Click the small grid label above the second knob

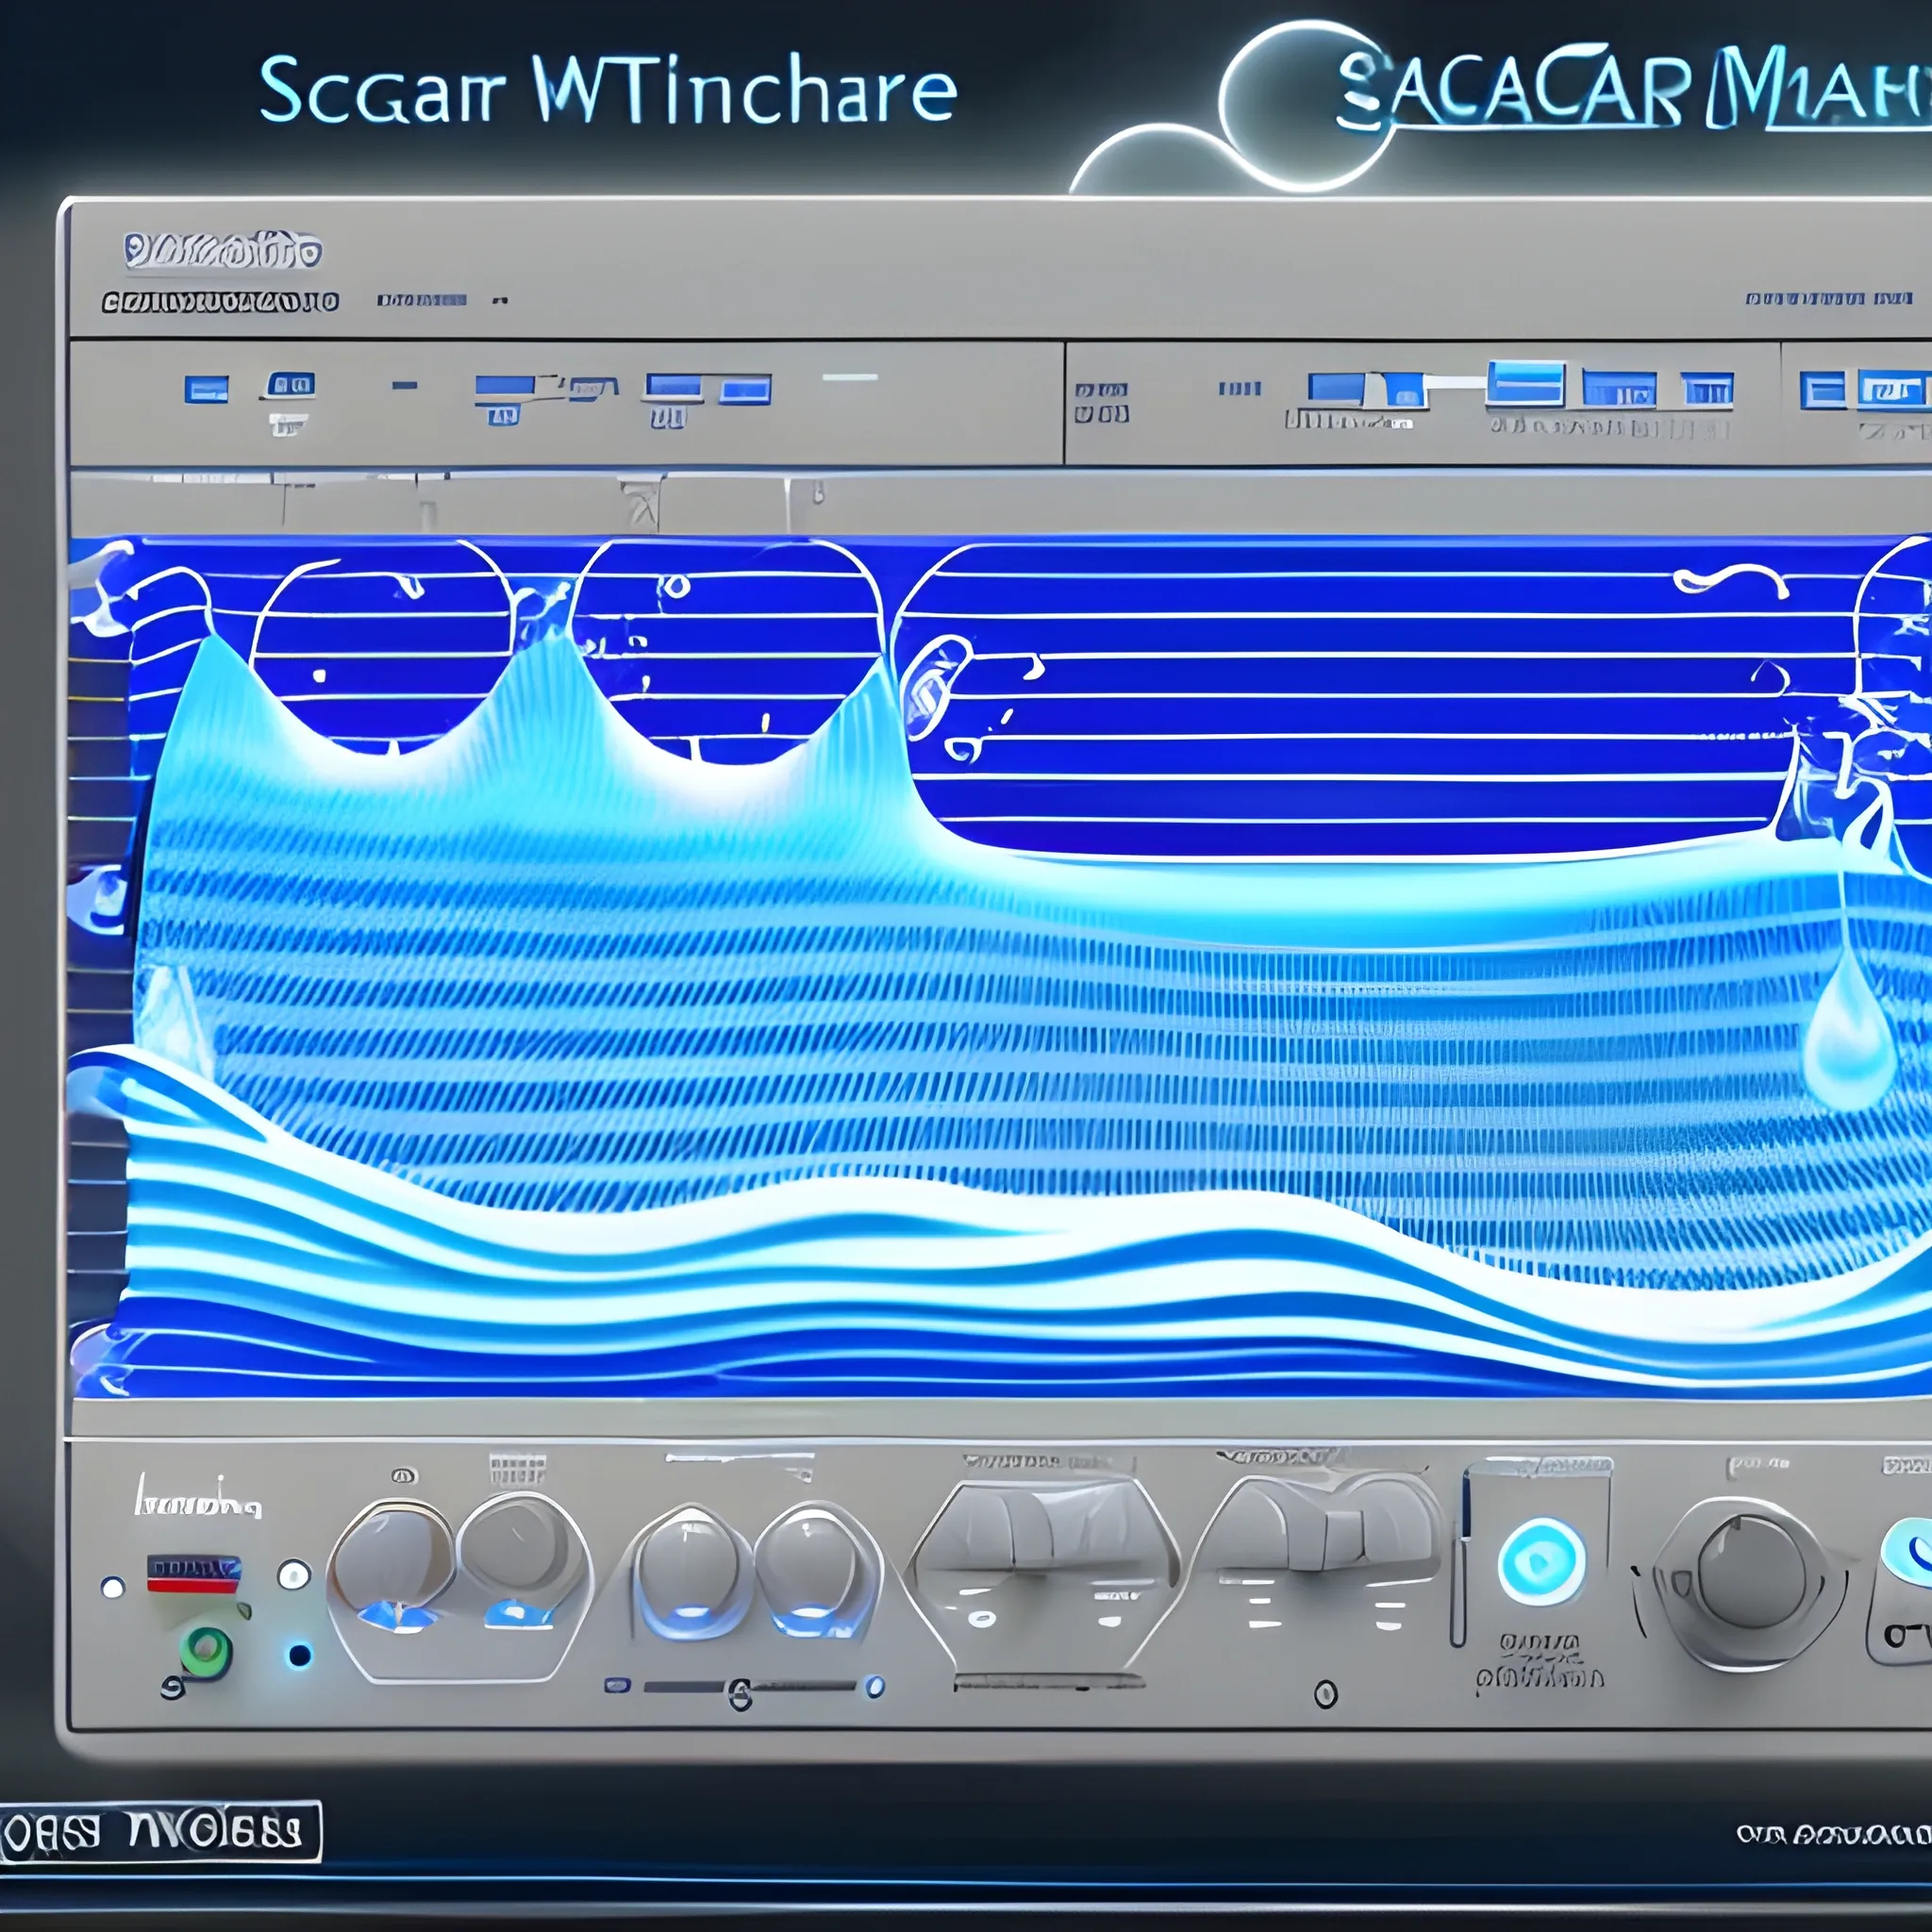[517, 1470]
